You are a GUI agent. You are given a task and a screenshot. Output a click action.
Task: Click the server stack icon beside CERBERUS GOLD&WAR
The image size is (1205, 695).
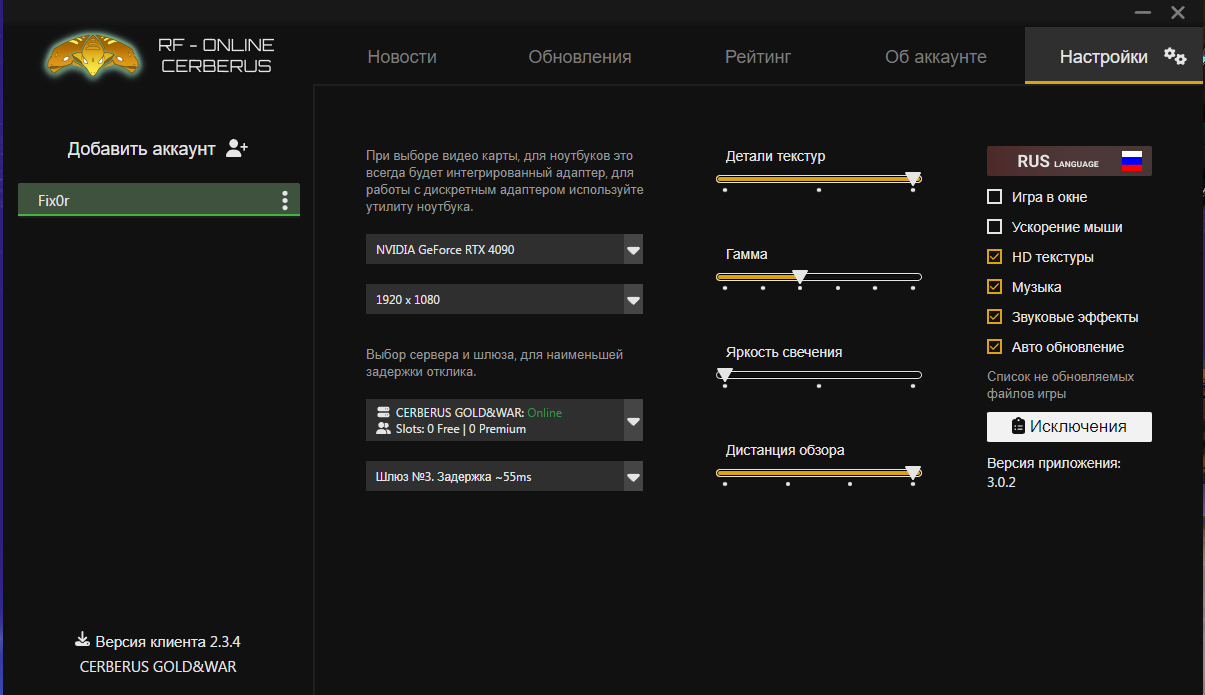tap(383, 412)
